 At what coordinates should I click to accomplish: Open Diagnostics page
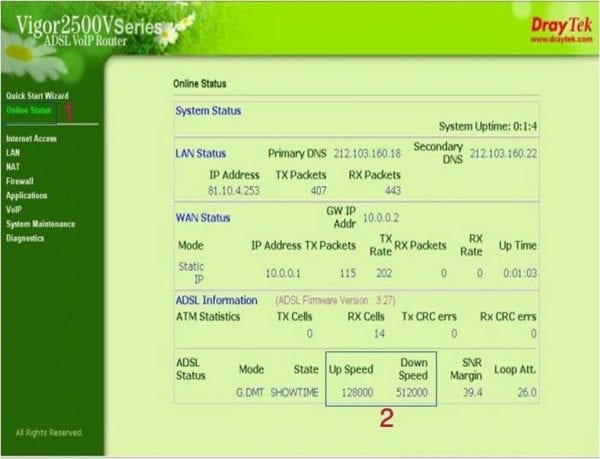click(x=25, y=238)
